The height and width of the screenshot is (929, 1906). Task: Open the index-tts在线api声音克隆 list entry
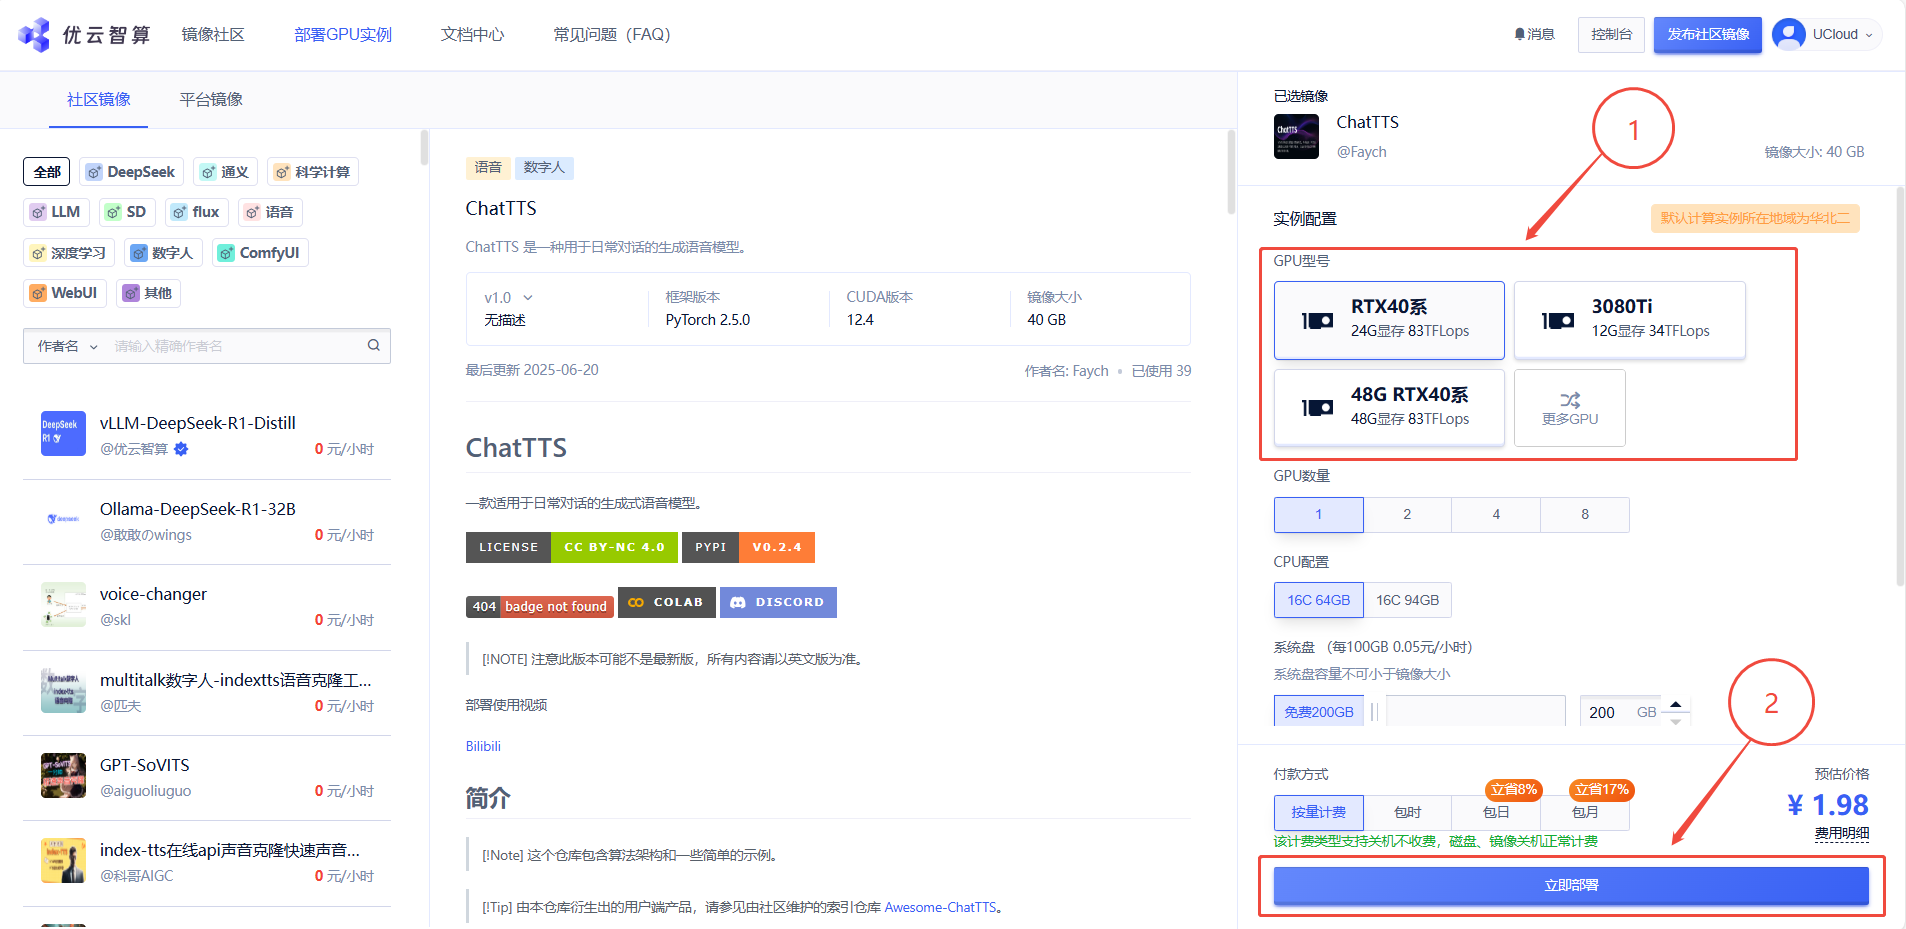pos(207,862)
